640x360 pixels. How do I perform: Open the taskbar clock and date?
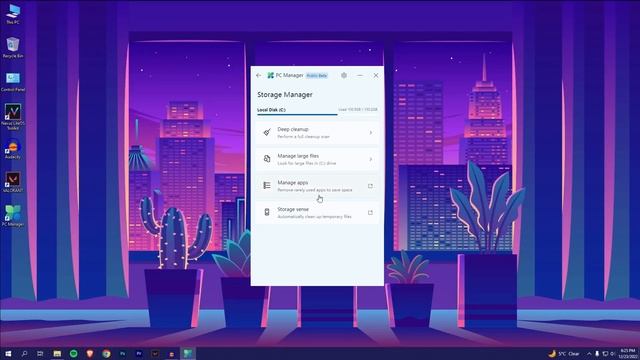pyautogui.click(x=628, y=353)
